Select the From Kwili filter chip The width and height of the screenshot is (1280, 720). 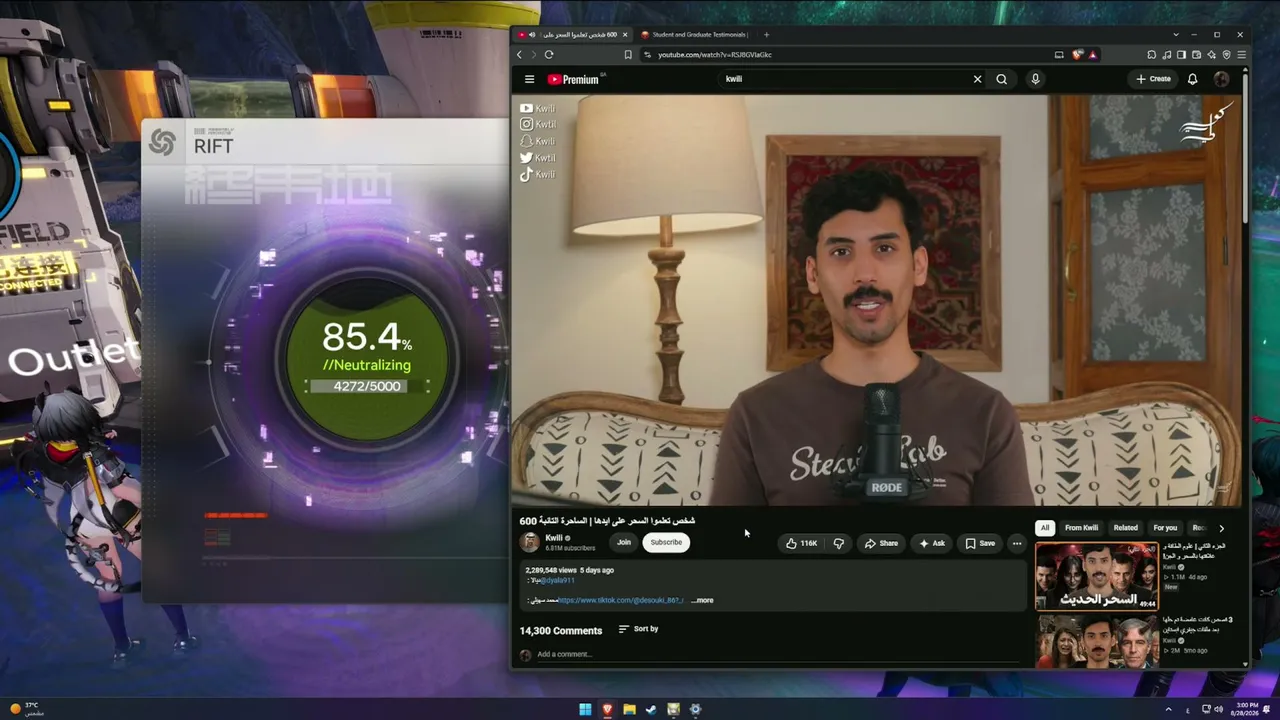[1081, 528]
